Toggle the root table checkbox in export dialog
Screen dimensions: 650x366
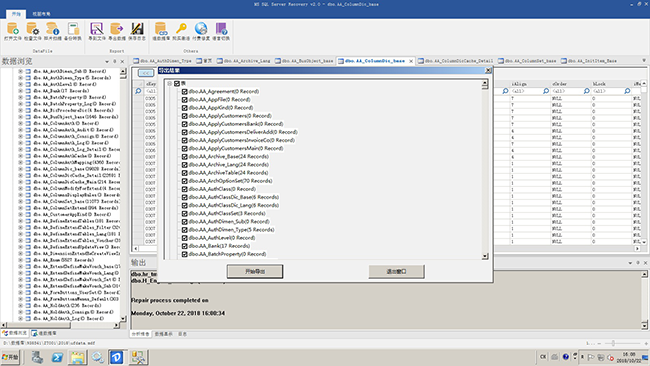[x=177, y=83]
